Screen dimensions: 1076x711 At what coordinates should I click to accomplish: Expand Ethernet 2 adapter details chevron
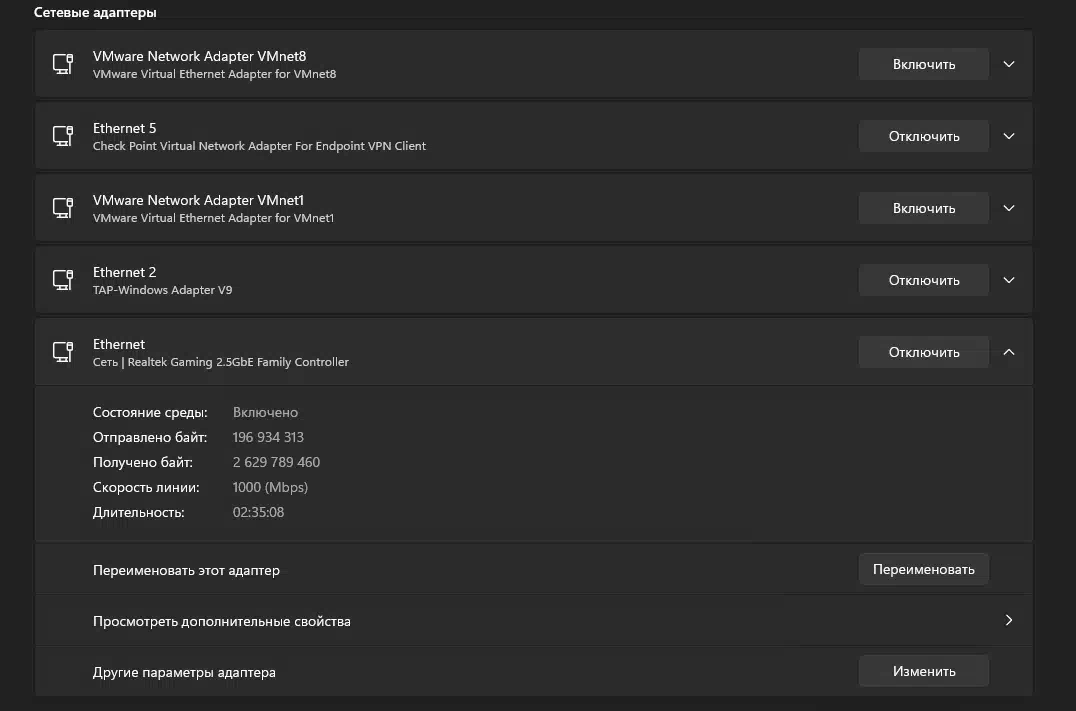[1009, 280]
